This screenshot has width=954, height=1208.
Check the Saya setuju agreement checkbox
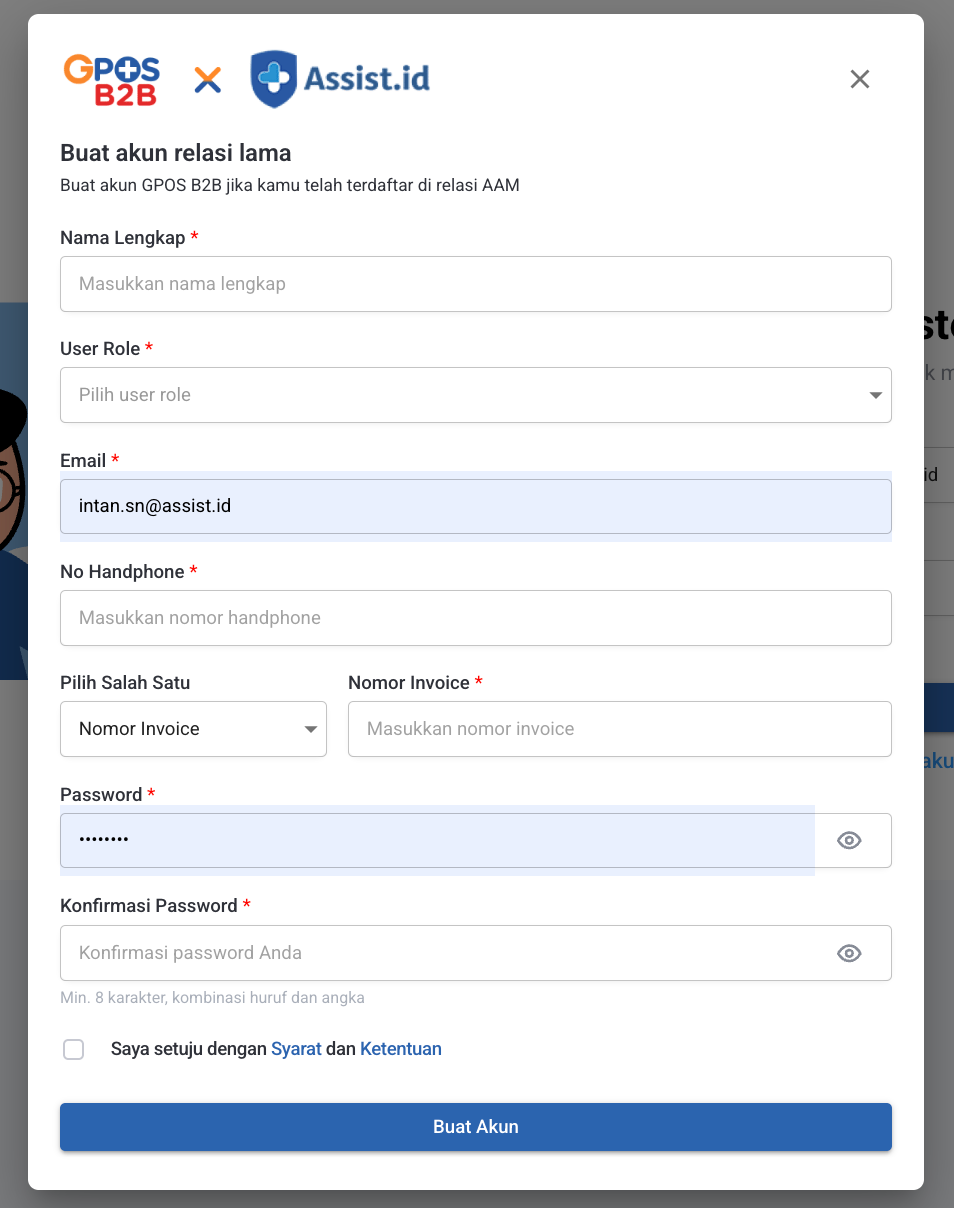click(74, 1049)
